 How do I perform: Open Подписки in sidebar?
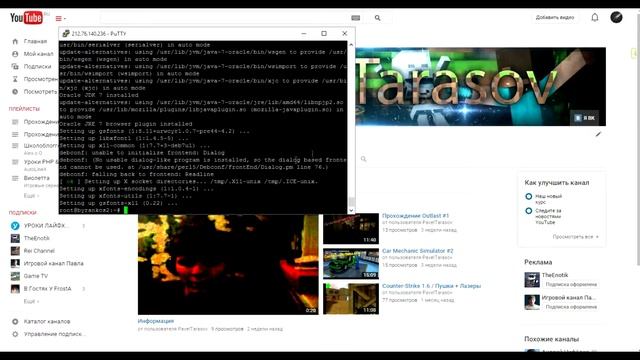(37, 67)
